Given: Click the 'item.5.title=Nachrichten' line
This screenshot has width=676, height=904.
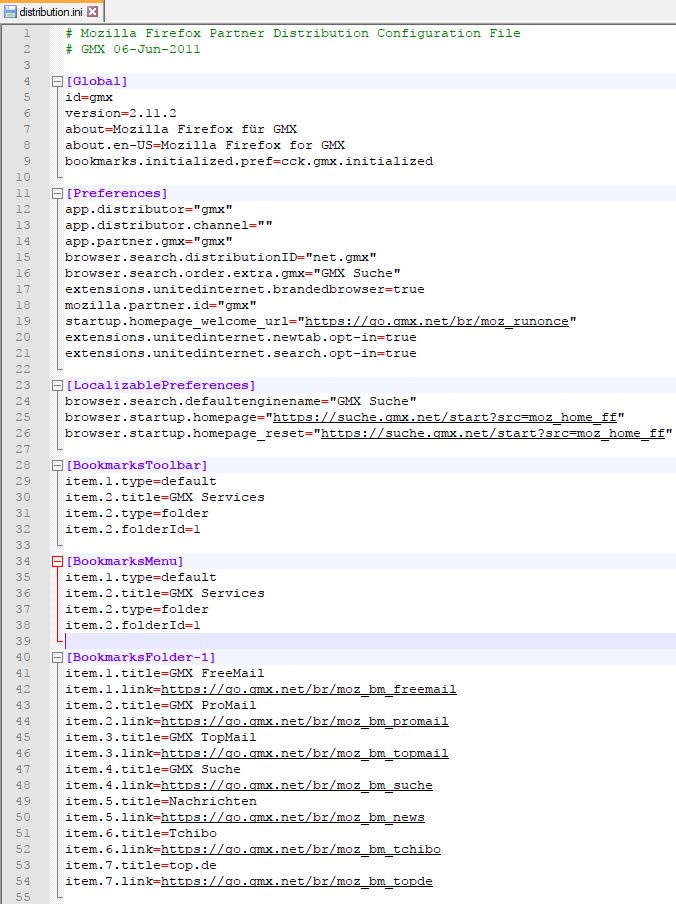Looking at the screenshot, I should (161, 801).
